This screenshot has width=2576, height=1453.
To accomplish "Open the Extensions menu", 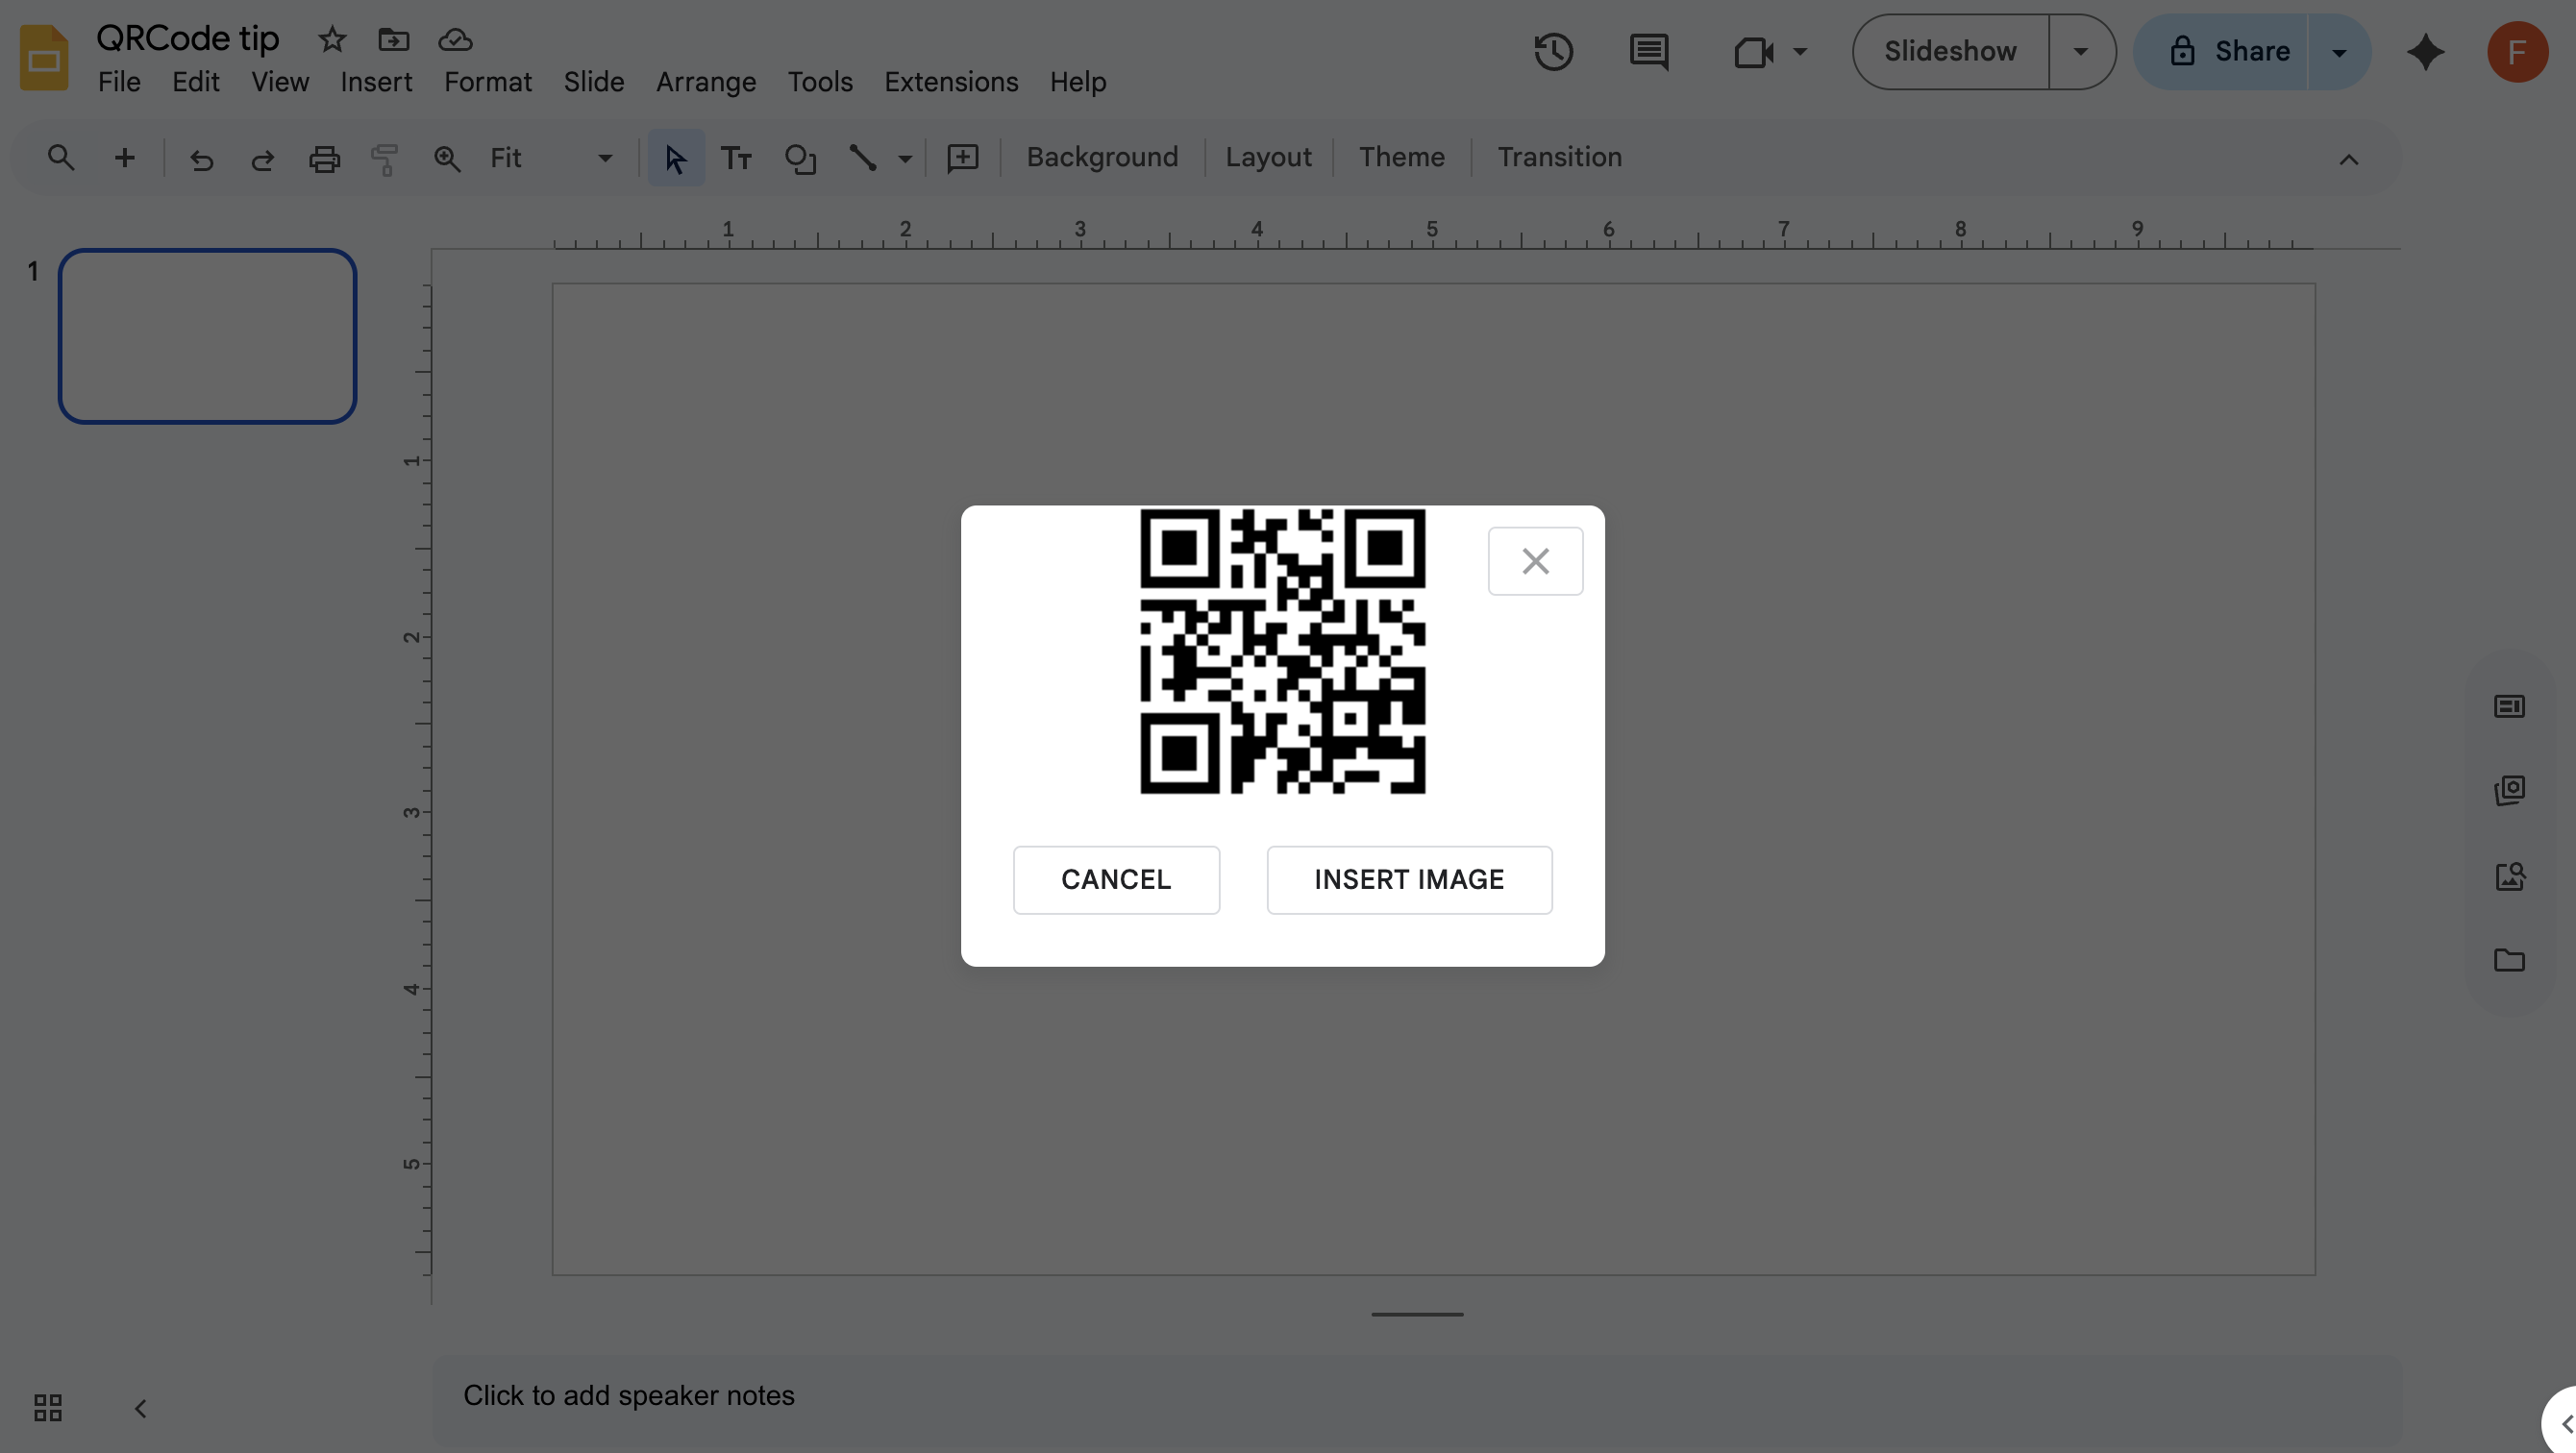I will (x=950, y=82).
